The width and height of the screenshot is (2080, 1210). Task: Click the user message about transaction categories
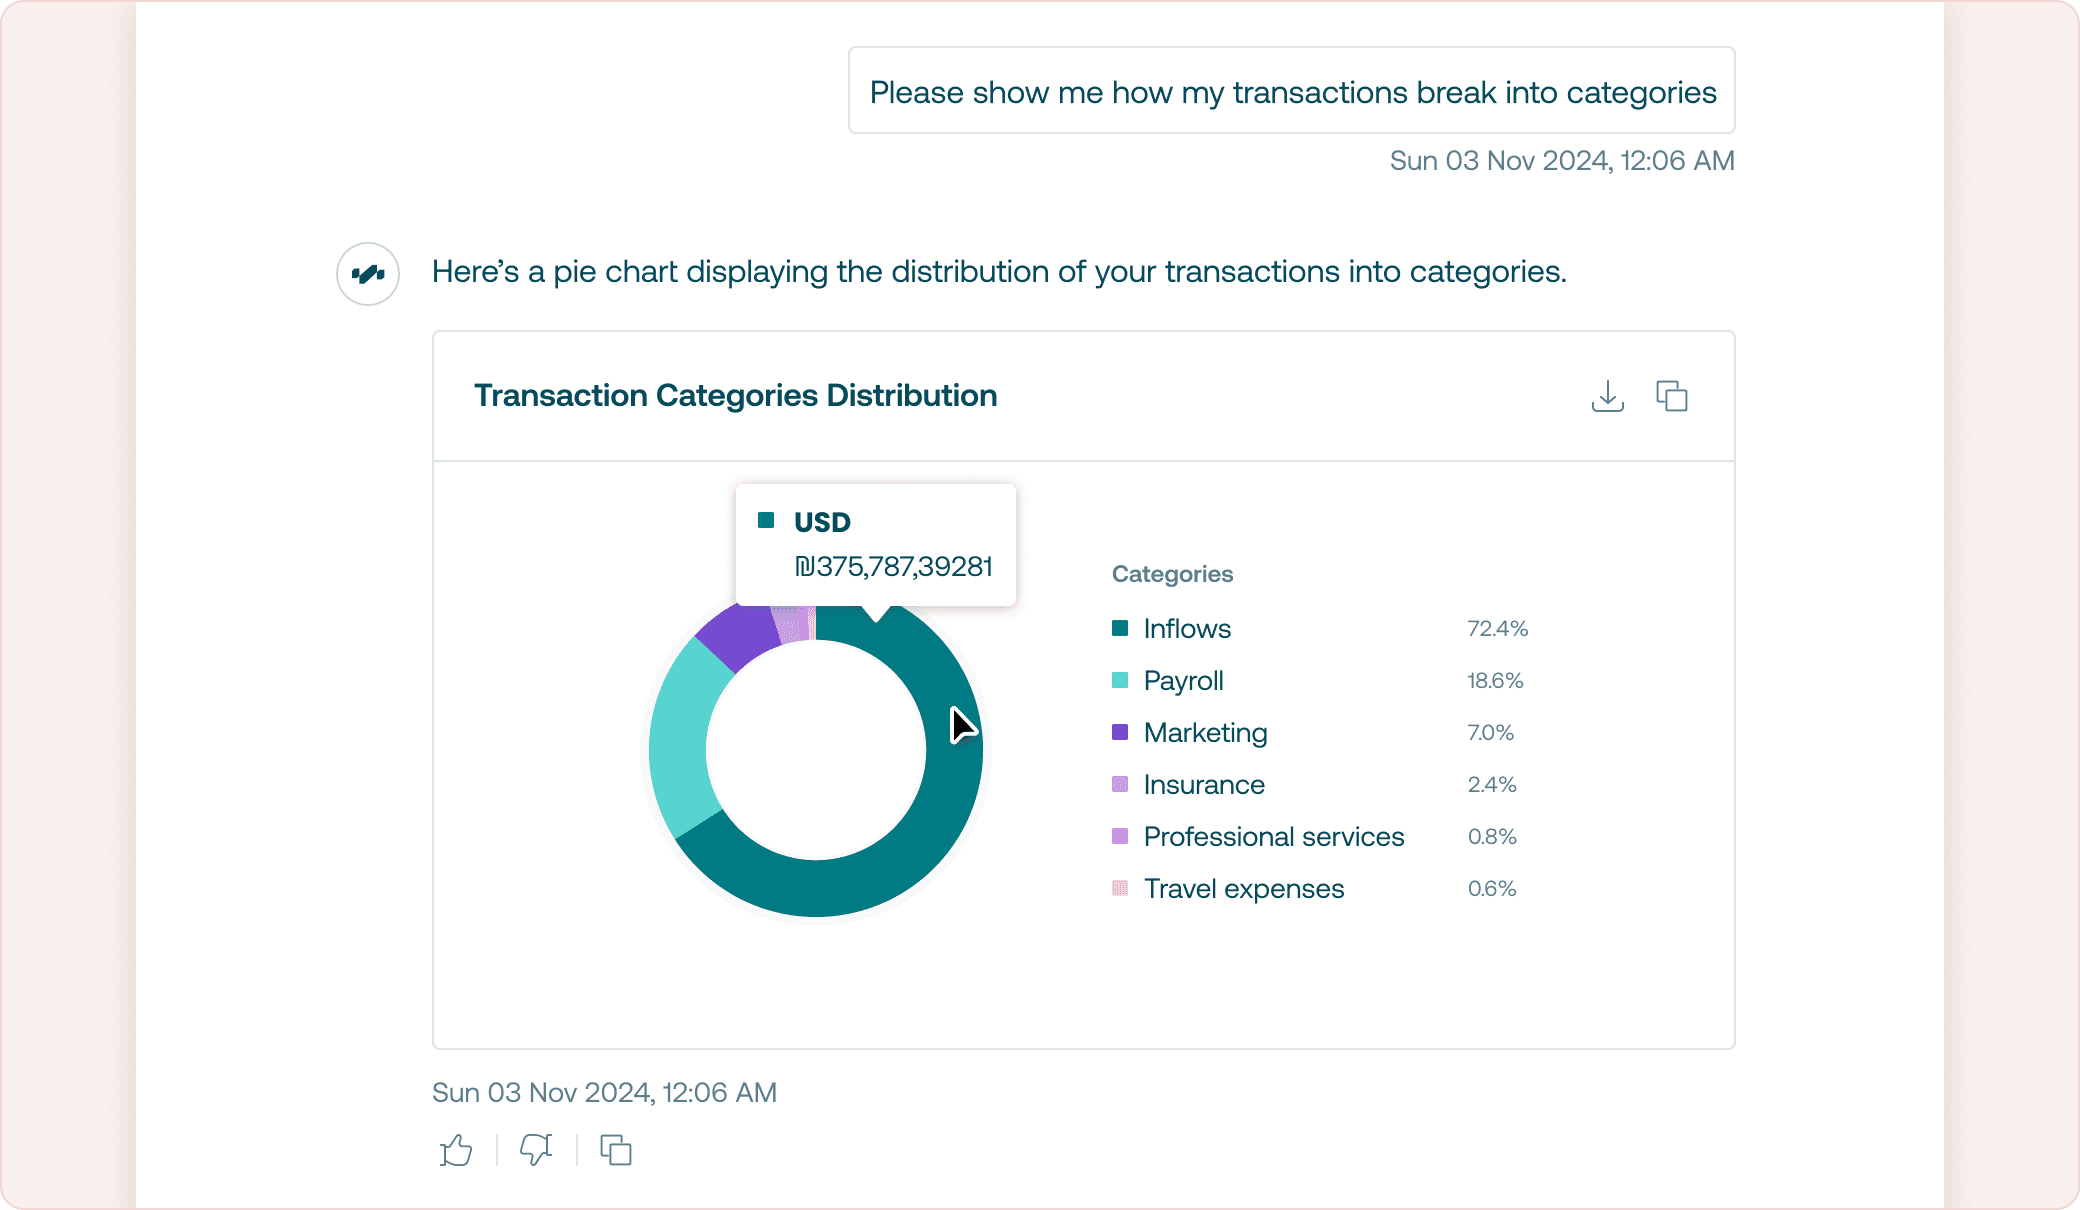[1292, 91]
